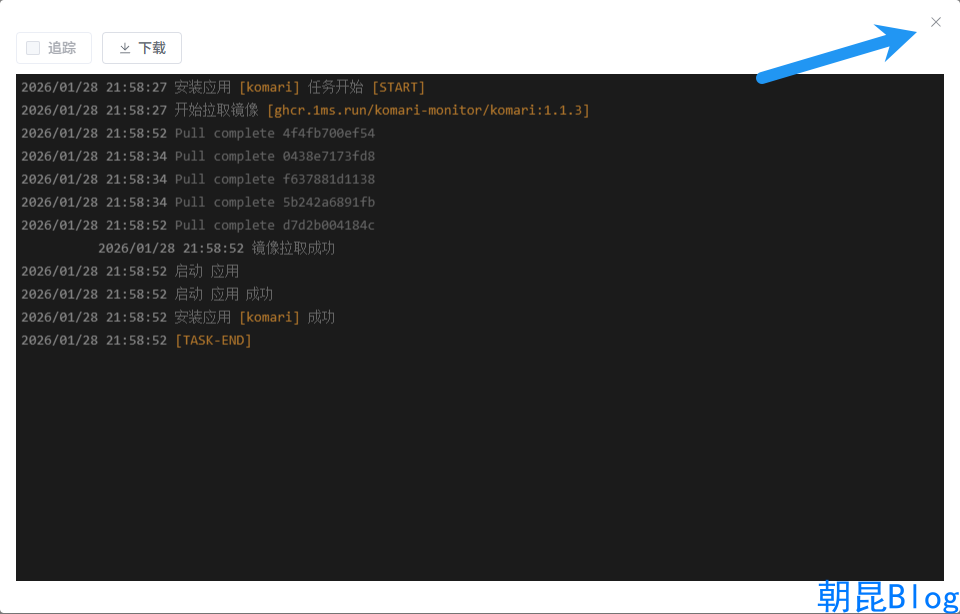Enable the 追踪 checkbox
960x614 pixels.
click(x=33, y=48)
